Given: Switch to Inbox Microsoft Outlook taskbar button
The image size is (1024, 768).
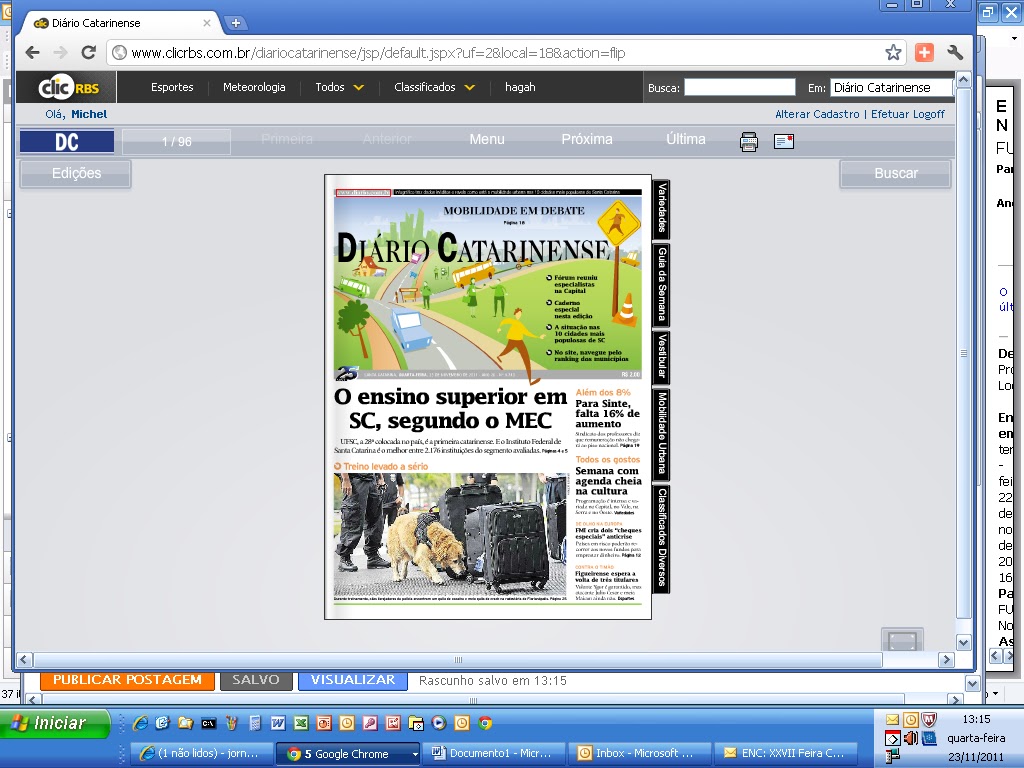Looking at the screenshot, I should coord(639,754).
